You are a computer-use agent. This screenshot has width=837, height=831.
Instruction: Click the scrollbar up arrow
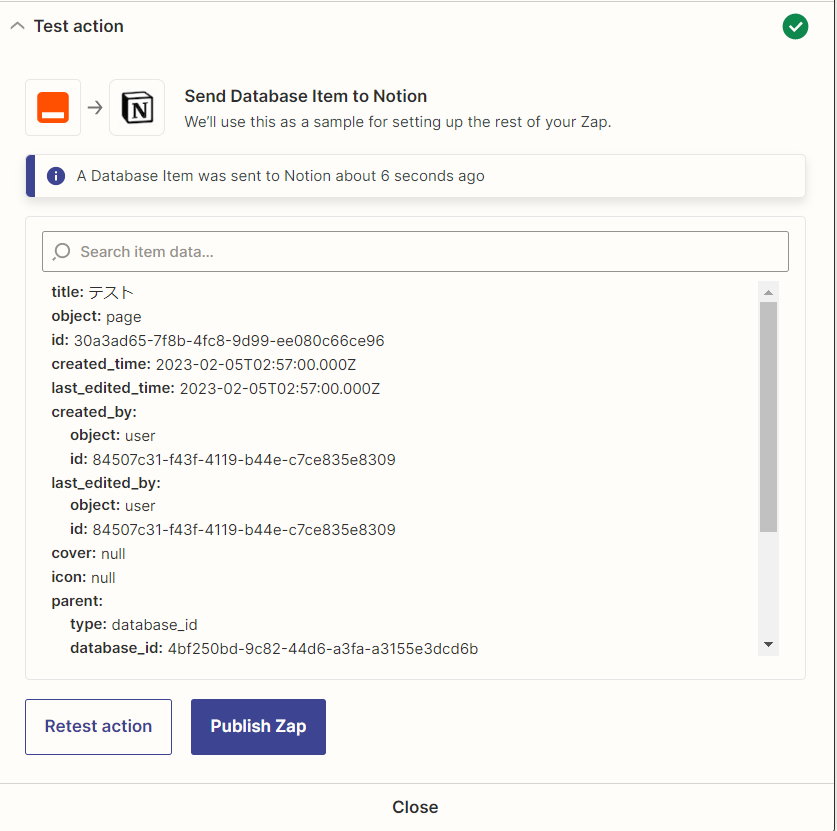coord(768,292)
